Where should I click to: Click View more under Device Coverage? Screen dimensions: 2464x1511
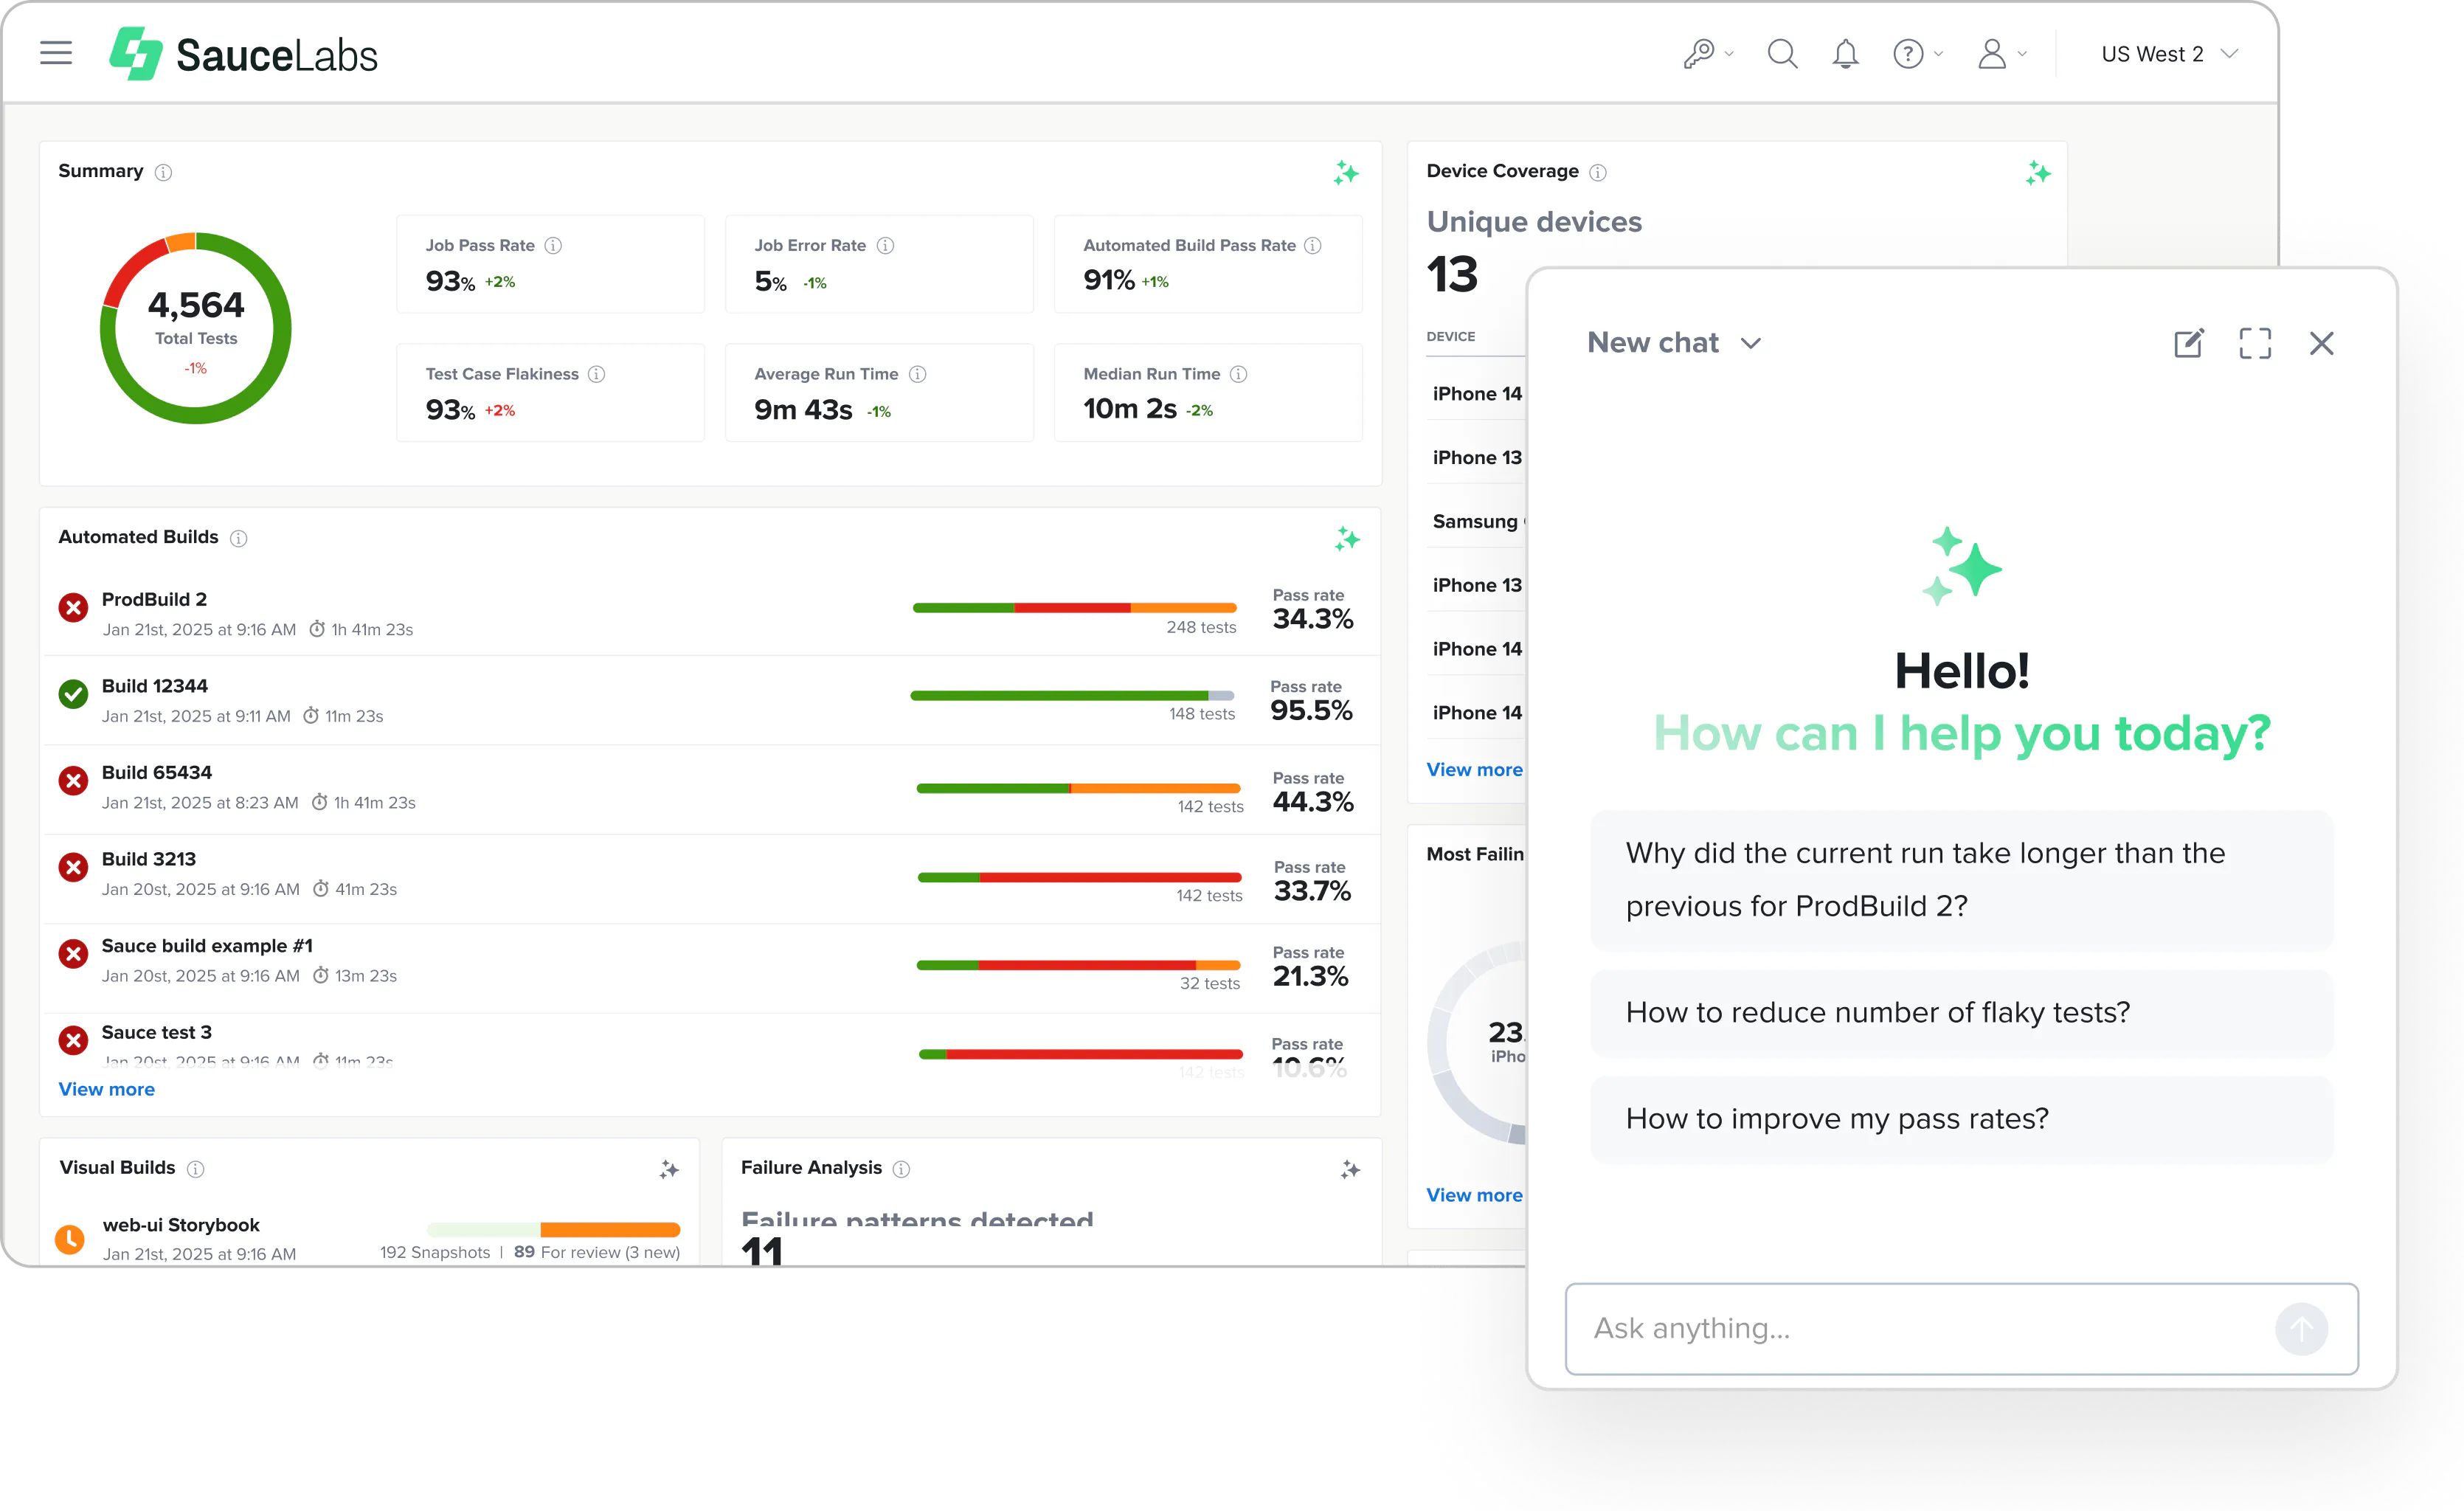[x=1475, y=769]
